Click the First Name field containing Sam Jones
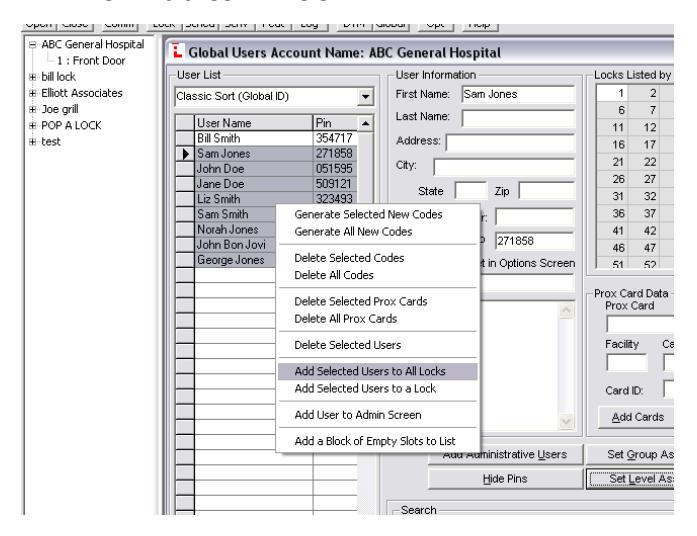Image resolution: width=697 pixels, height=536 pixels. [518, 94]
